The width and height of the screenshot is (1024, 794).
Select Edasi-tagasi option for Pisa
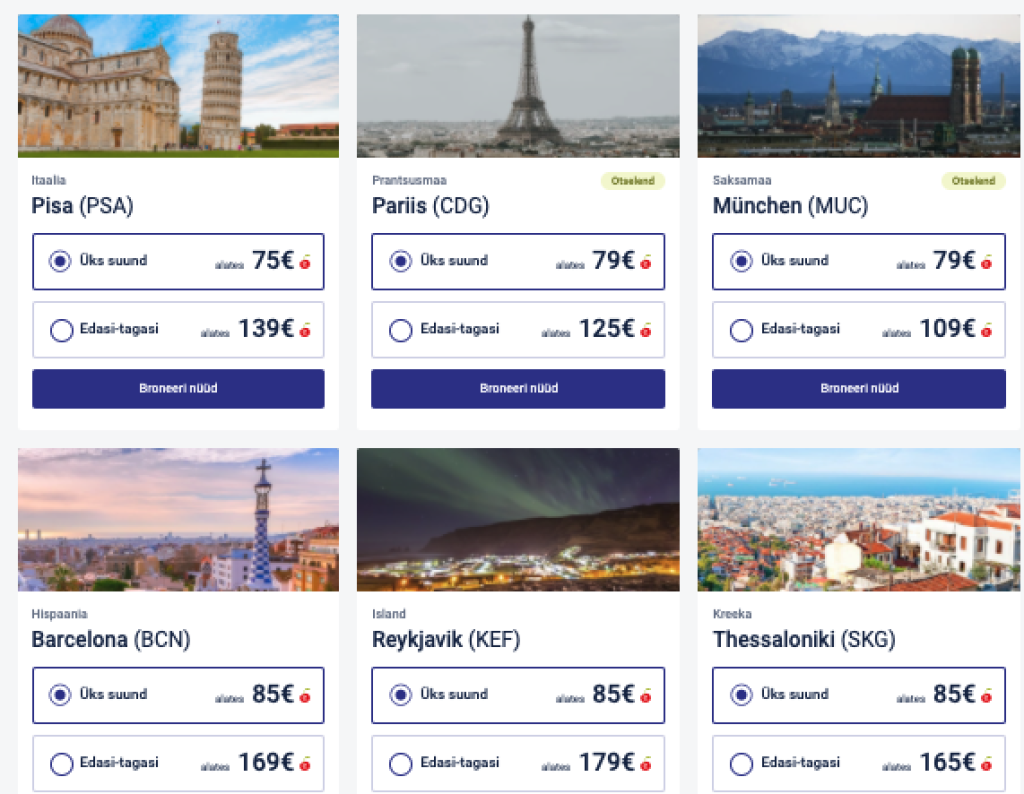[x=61, y=330]
